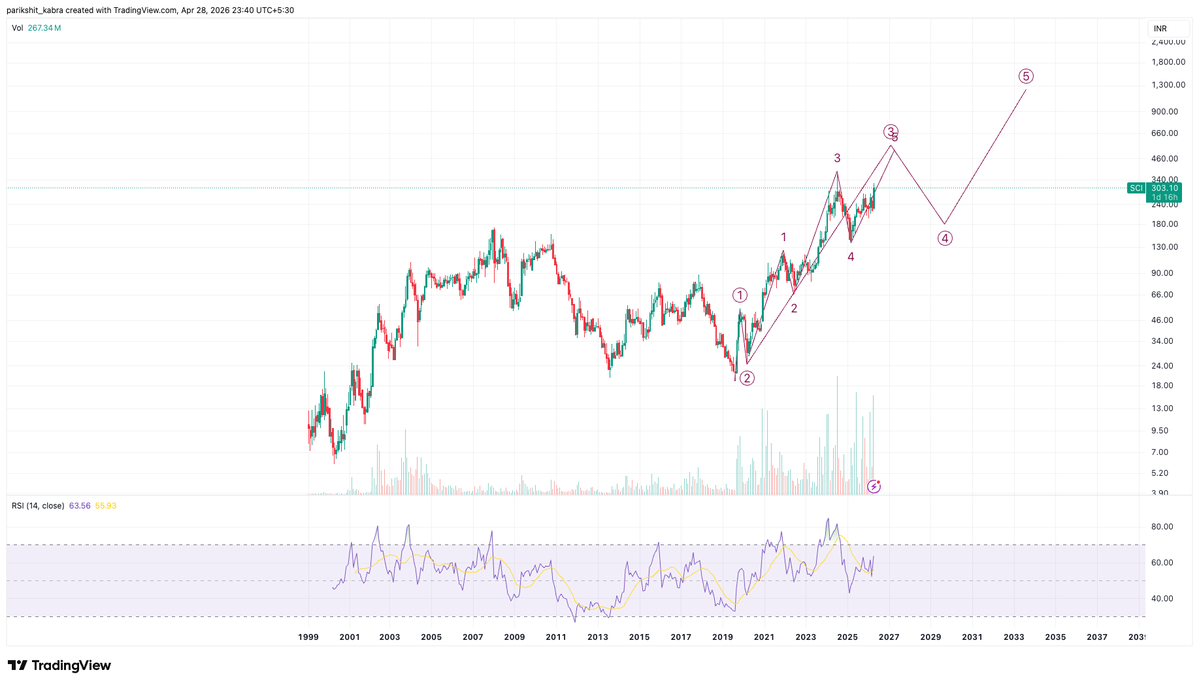Select the circled wave label 2 at the 2020 low
Viewport: 1199px width, 685px height.
point(746,378)
